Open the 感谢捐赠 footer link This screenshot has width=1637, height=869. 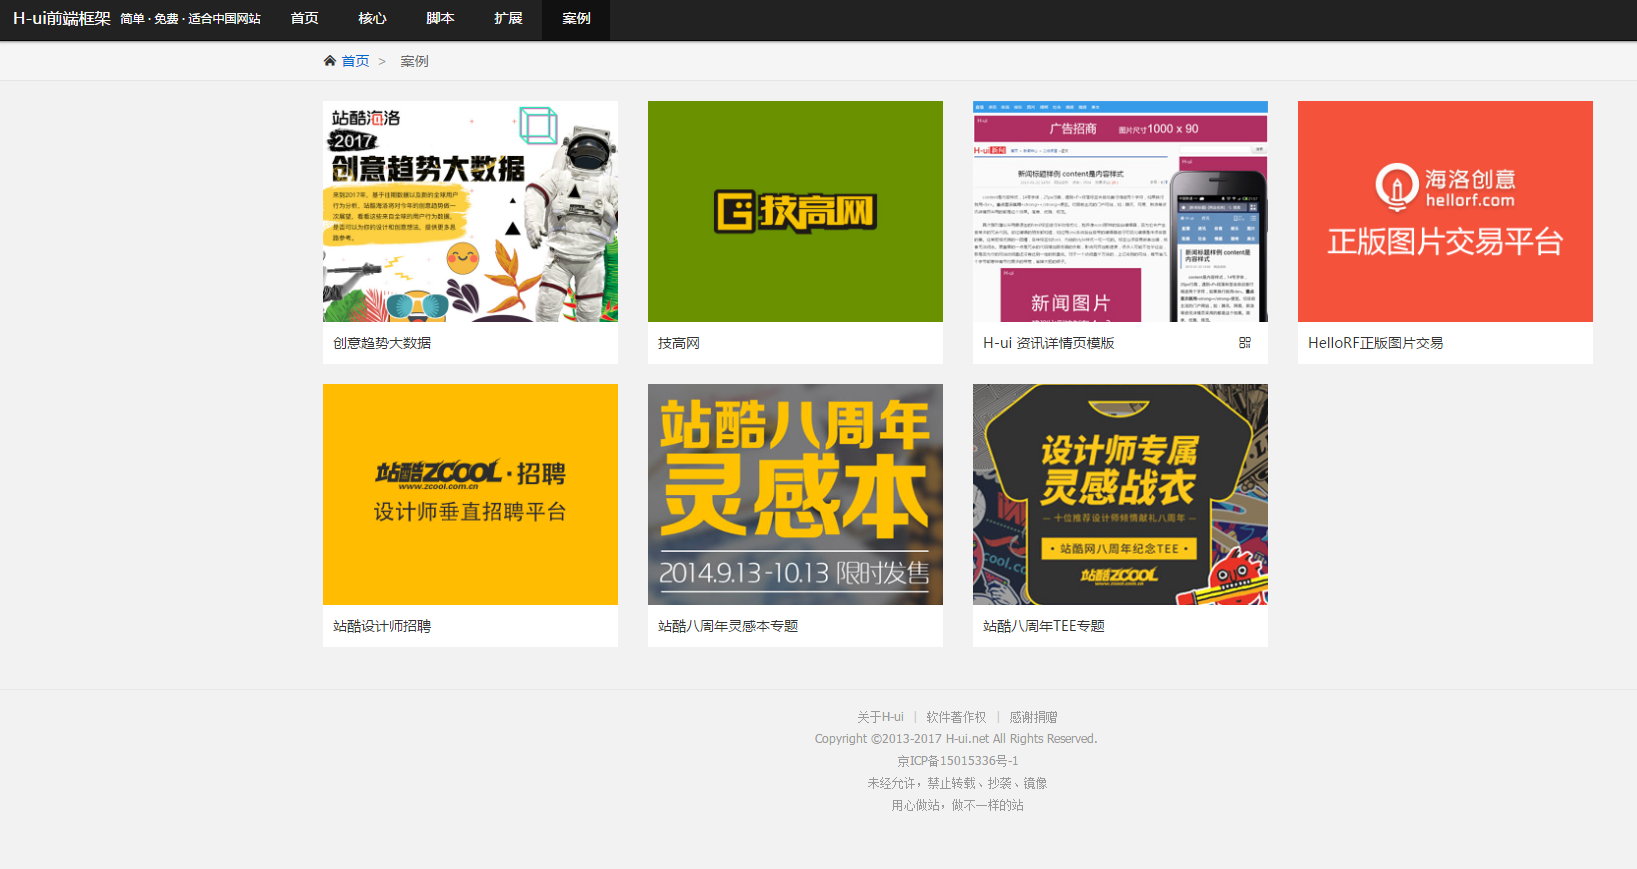pyautogui.click(x=1033, y=717)
